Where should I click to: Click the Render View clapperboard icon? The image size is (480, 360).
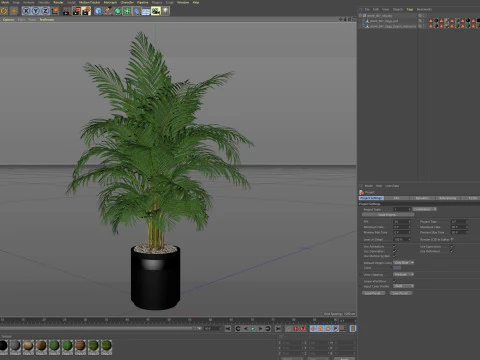pyautogui.click(x=67, y=11)
